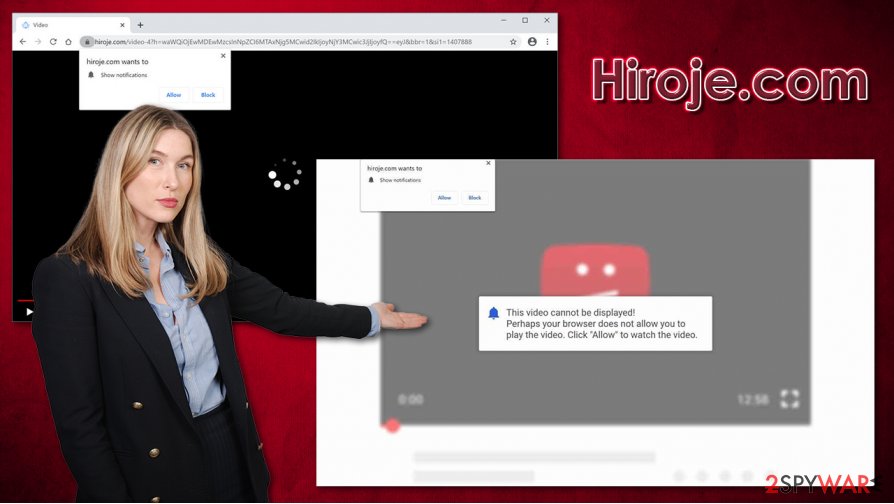This screenshot has height=504, width=894.
Task: Click the browser forward arrow
Action: 38,42
